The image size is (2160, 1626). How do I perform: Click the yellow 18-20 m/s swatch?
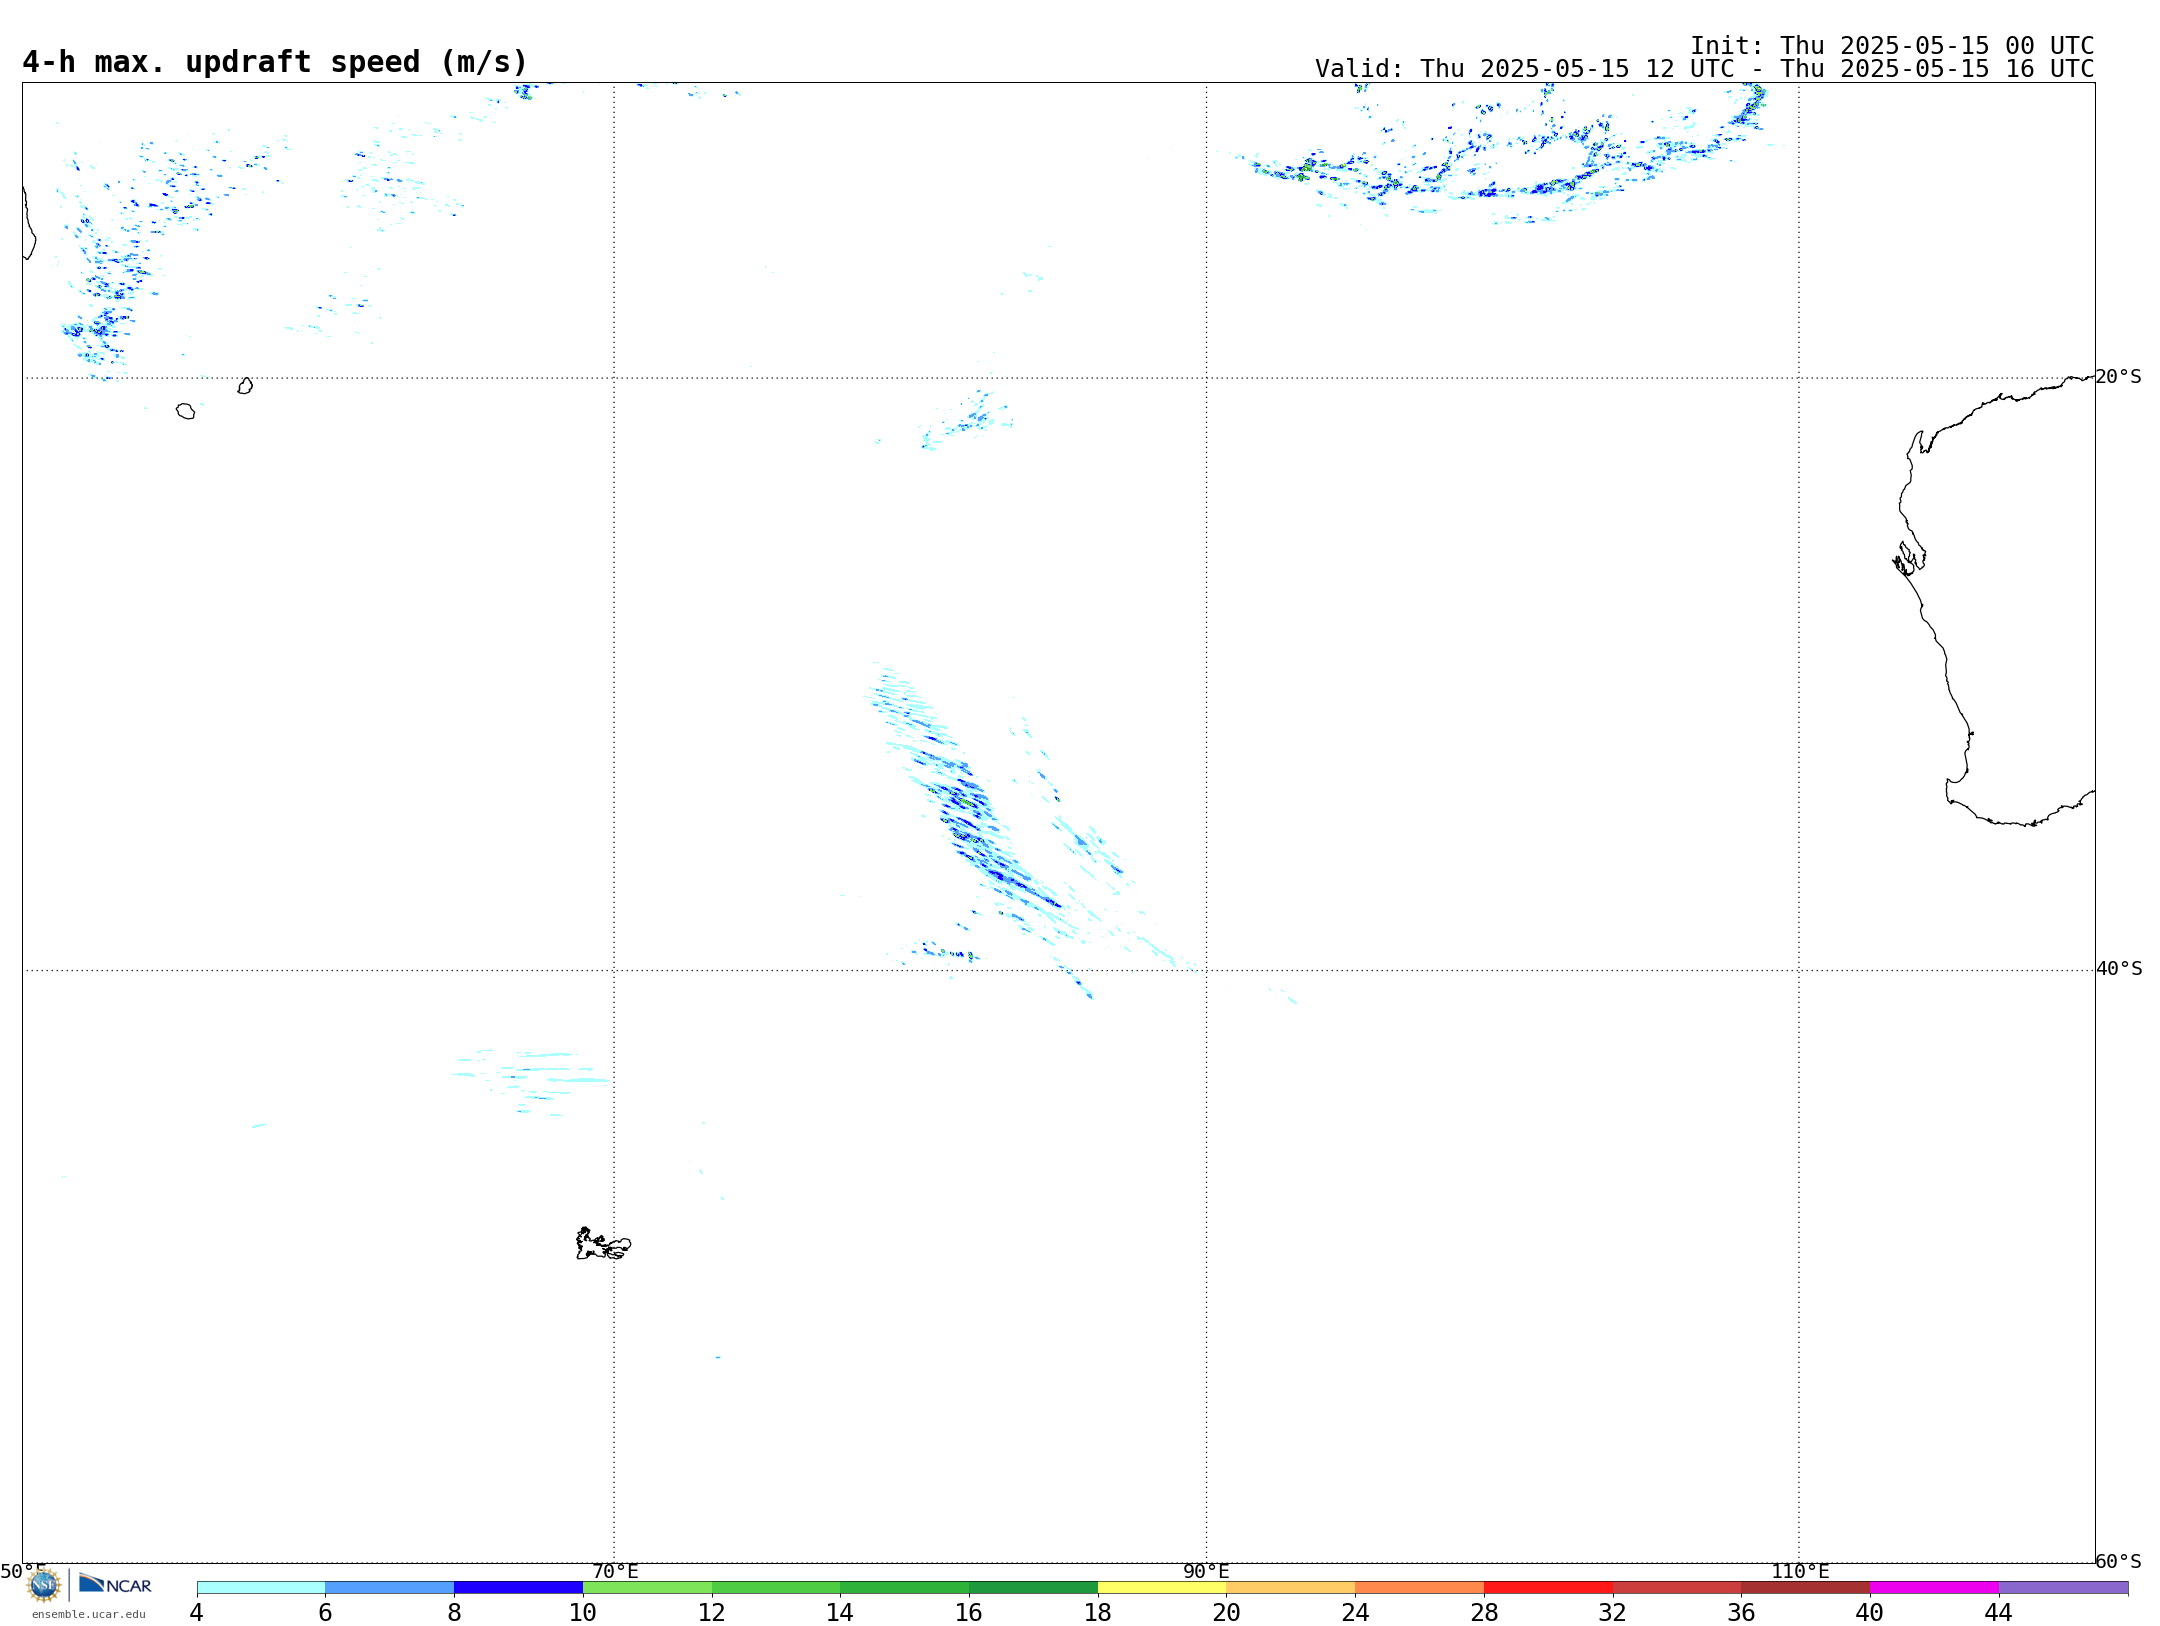tap(1162, 1588)
